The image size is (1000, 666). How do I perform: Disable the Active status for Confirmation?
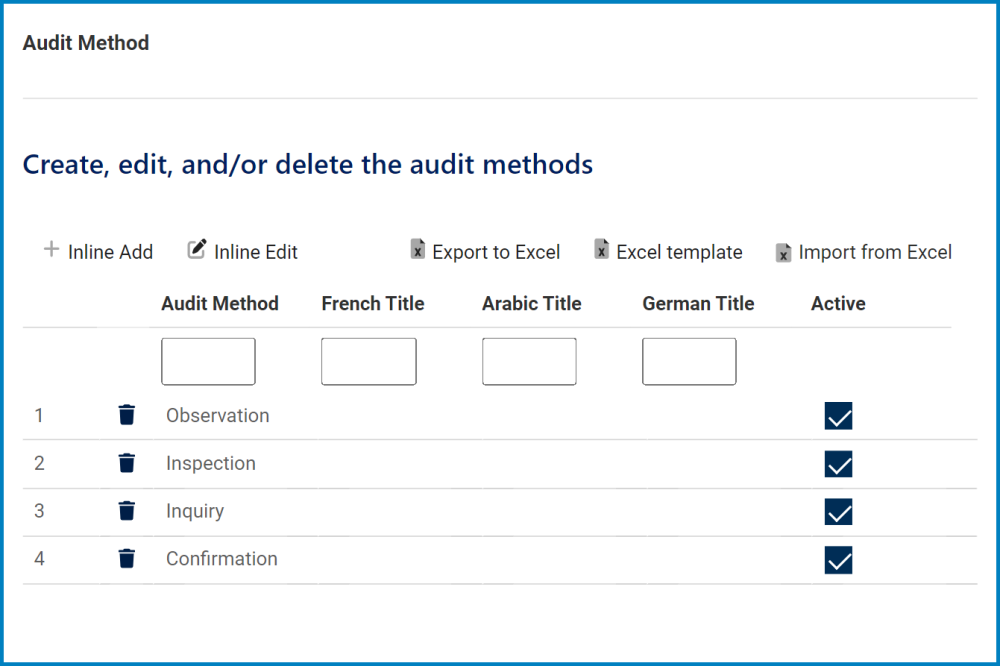[839, 560]
